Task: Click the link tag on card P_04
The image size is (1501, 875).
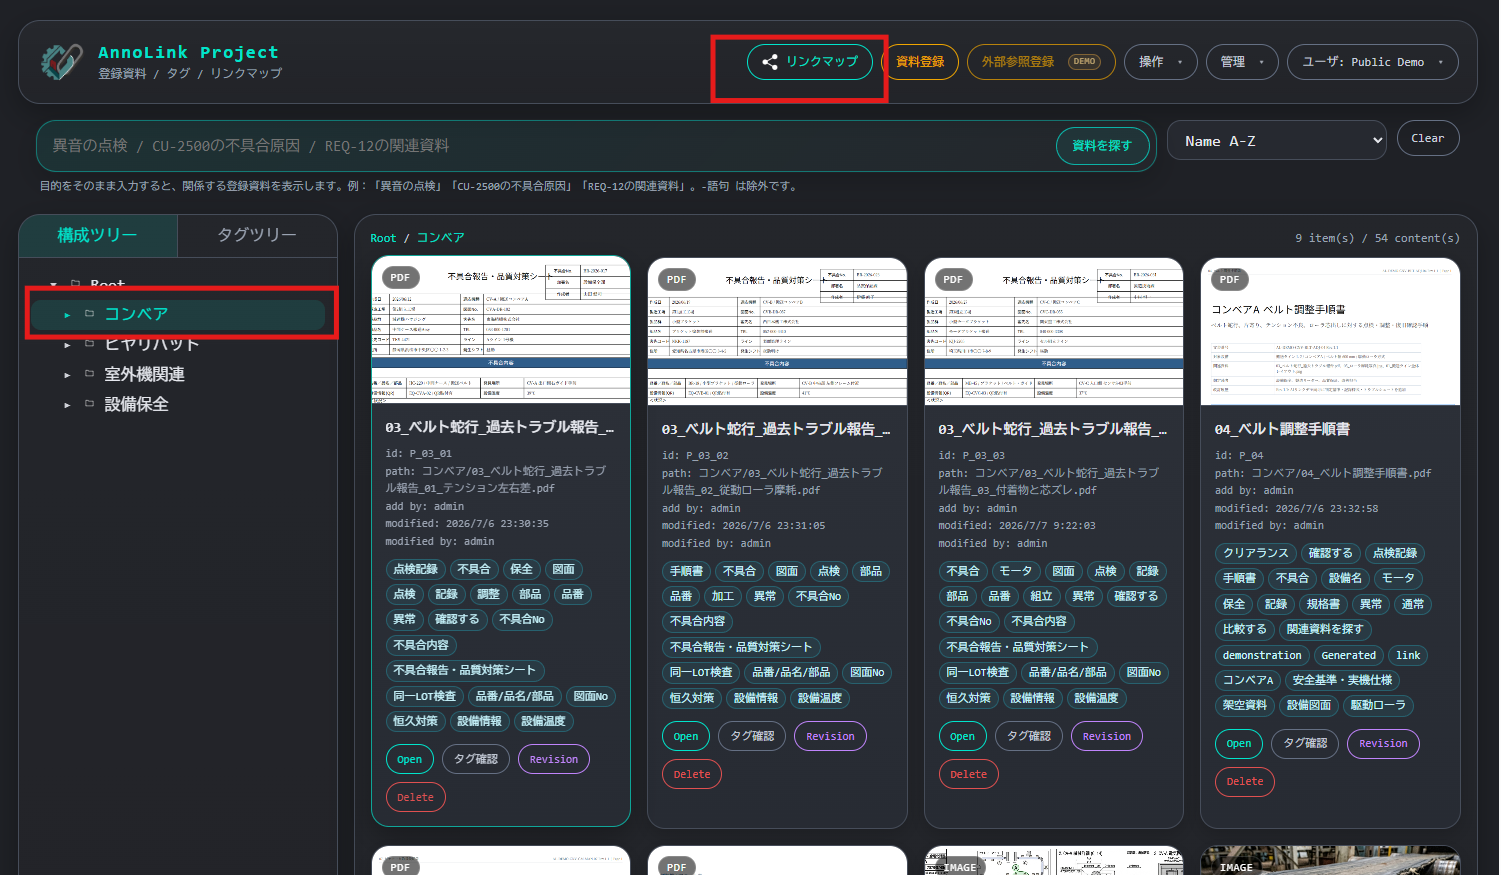Action: pyautogui.click(x=1408, y=656)
